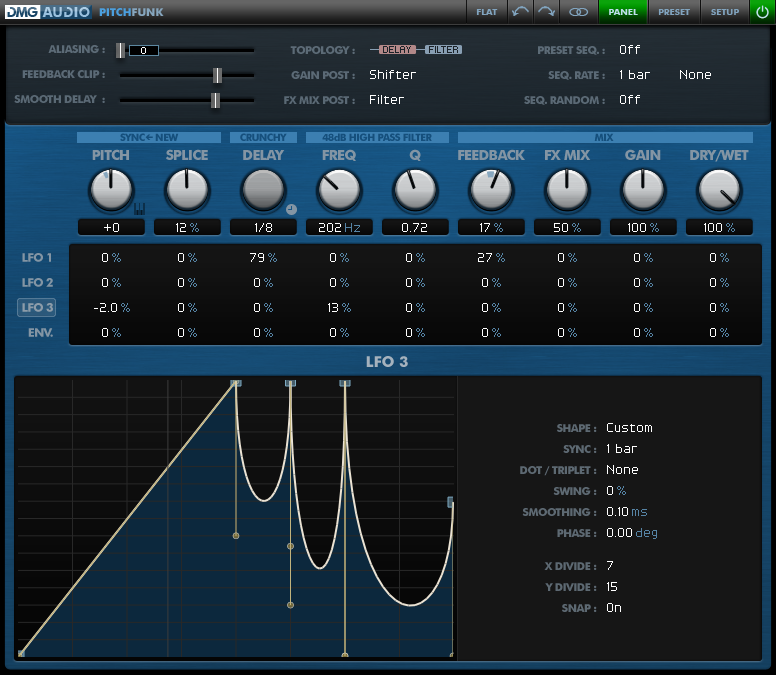
Task: Click the Feedback Clip slider handle
Action: pos(217,75)
